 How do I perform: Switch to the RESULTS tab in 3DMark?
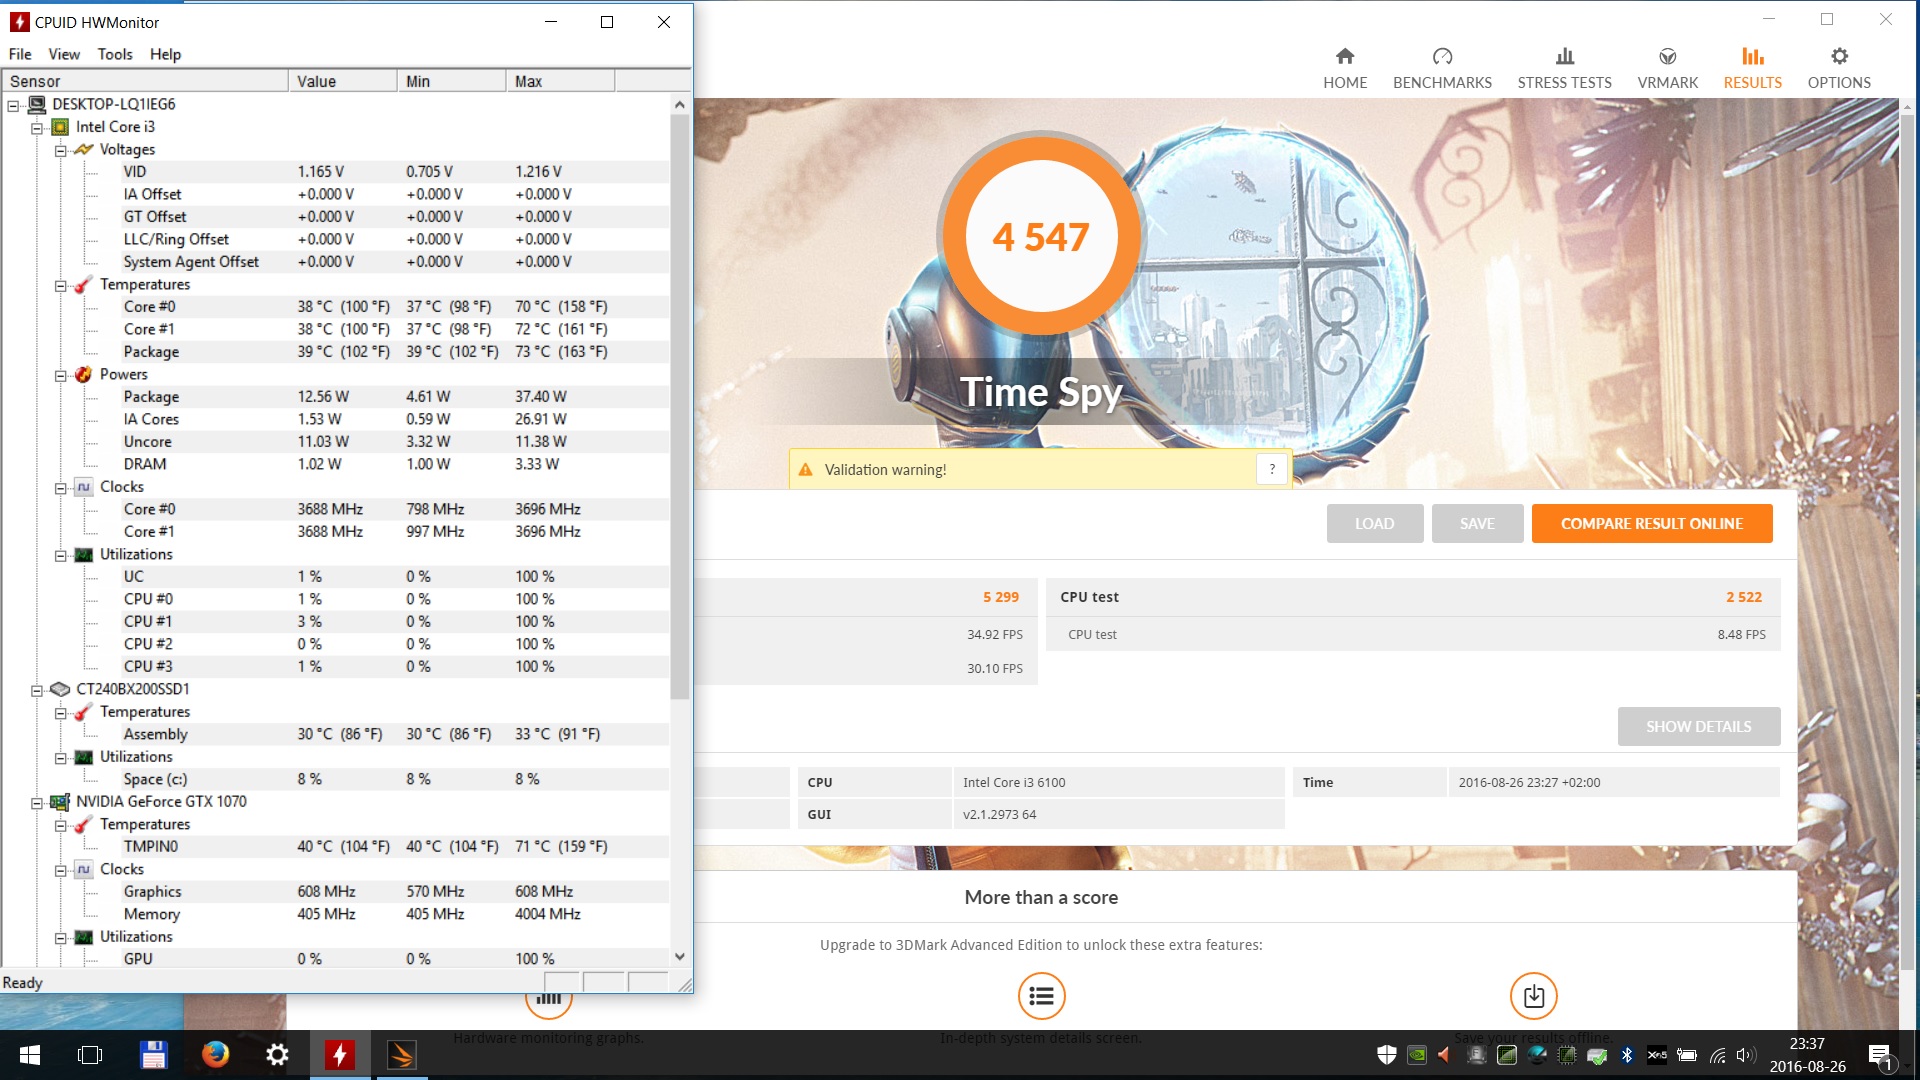1752,68
